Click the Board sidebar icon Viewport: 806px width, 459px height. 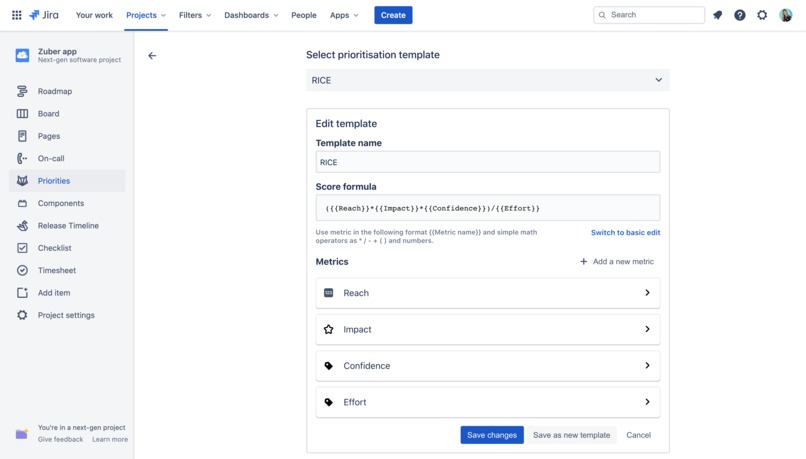pyautogui.click(x=22, y=114)
